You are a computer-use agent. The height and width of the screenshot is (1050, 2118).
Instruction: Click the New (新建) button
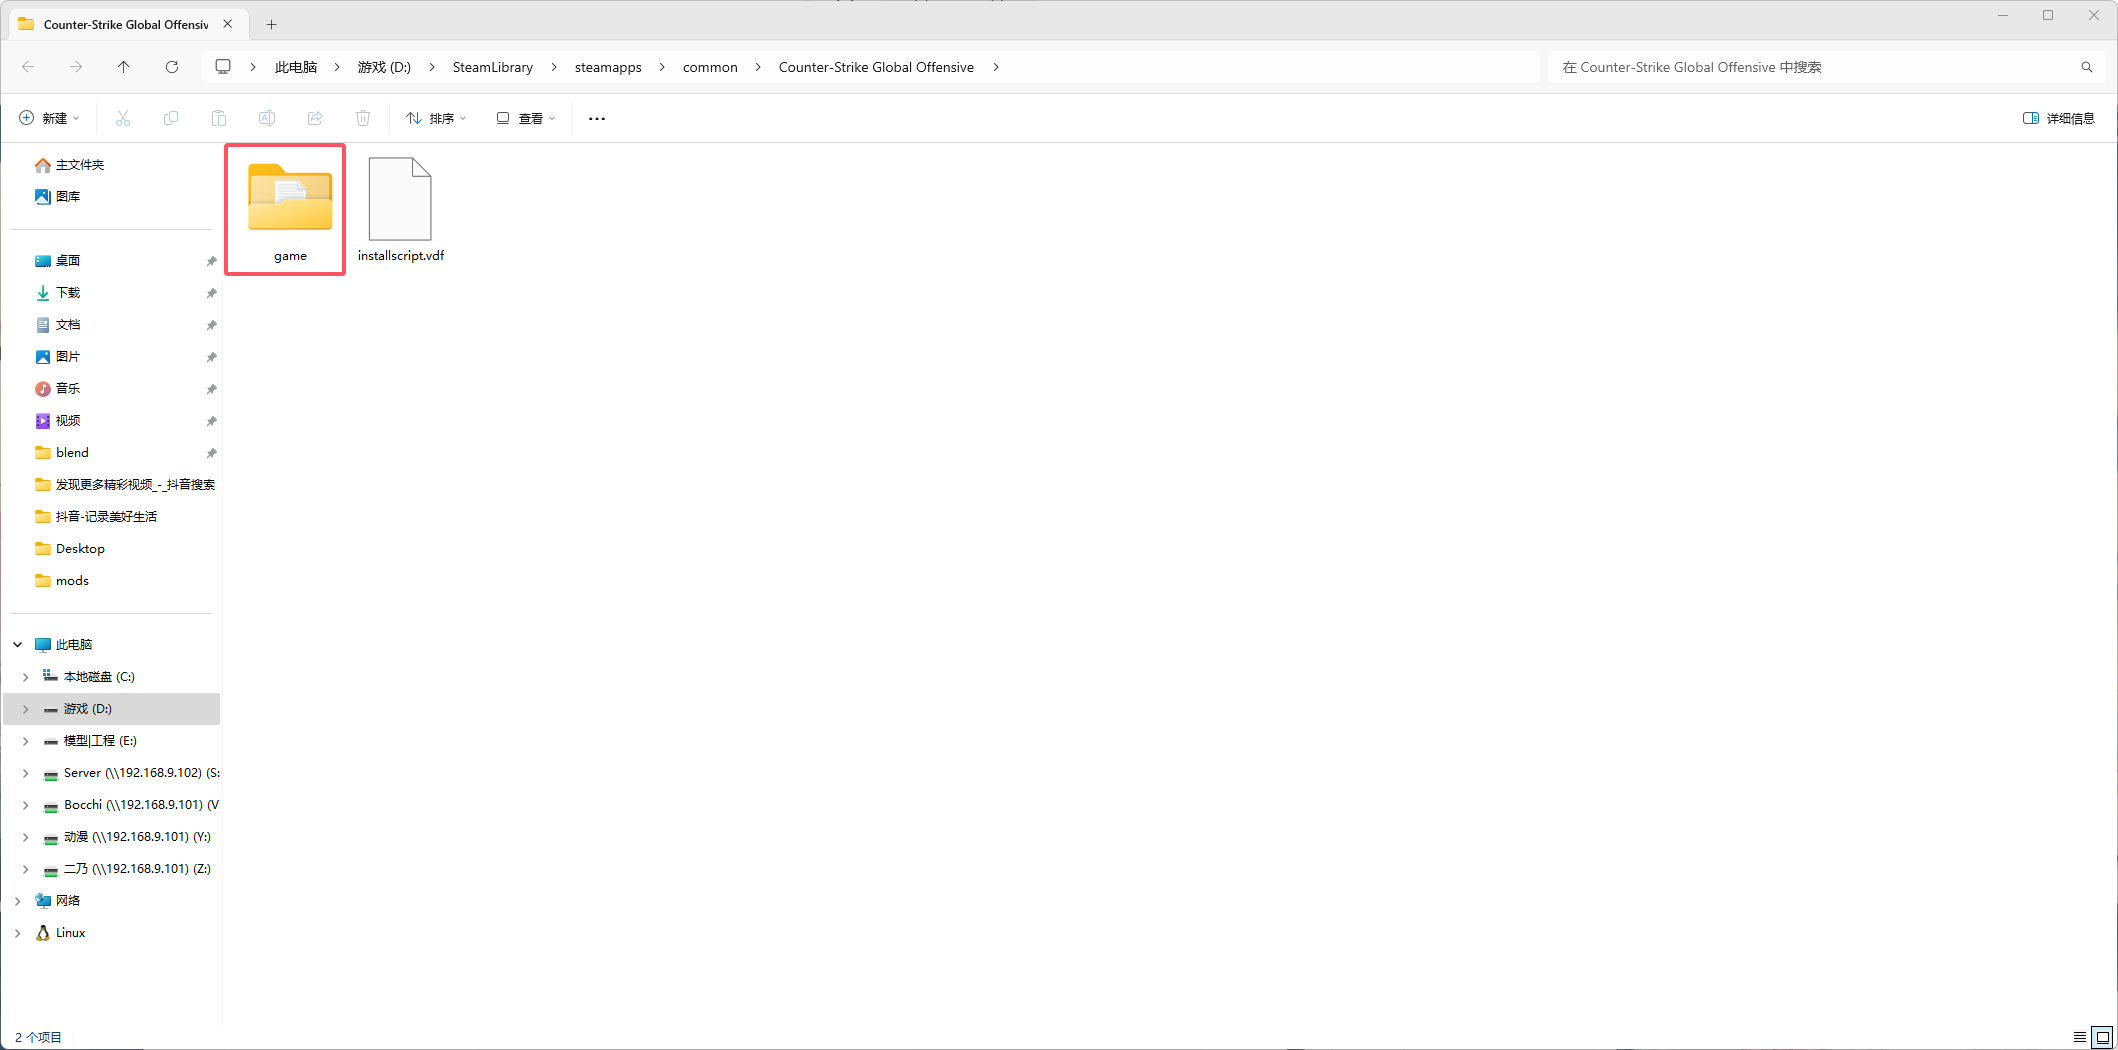pos(49,118)
